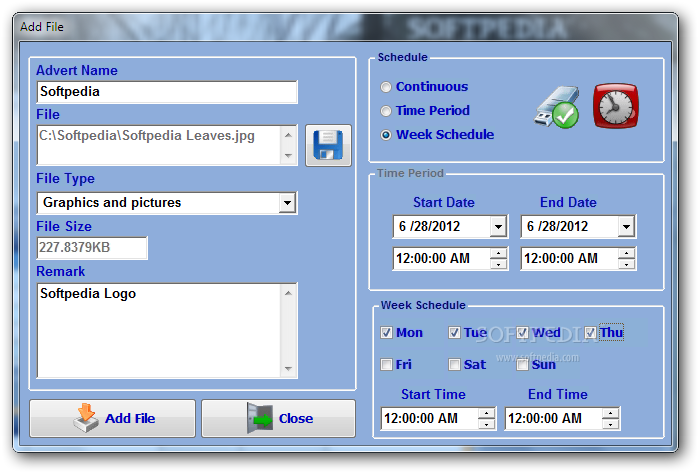The width and height of the screenshot is (699, 473).
Task: Click the File box scroll down arrow
Action: click(x=288, y=156)
